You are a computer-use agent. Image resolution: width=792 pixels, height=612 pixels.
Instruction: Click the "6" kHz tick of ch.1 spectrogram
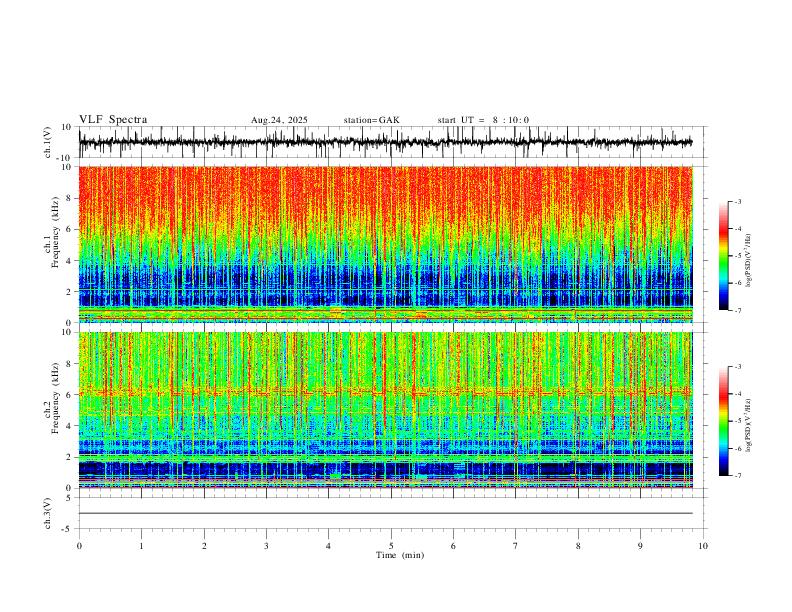coord(69,230)
